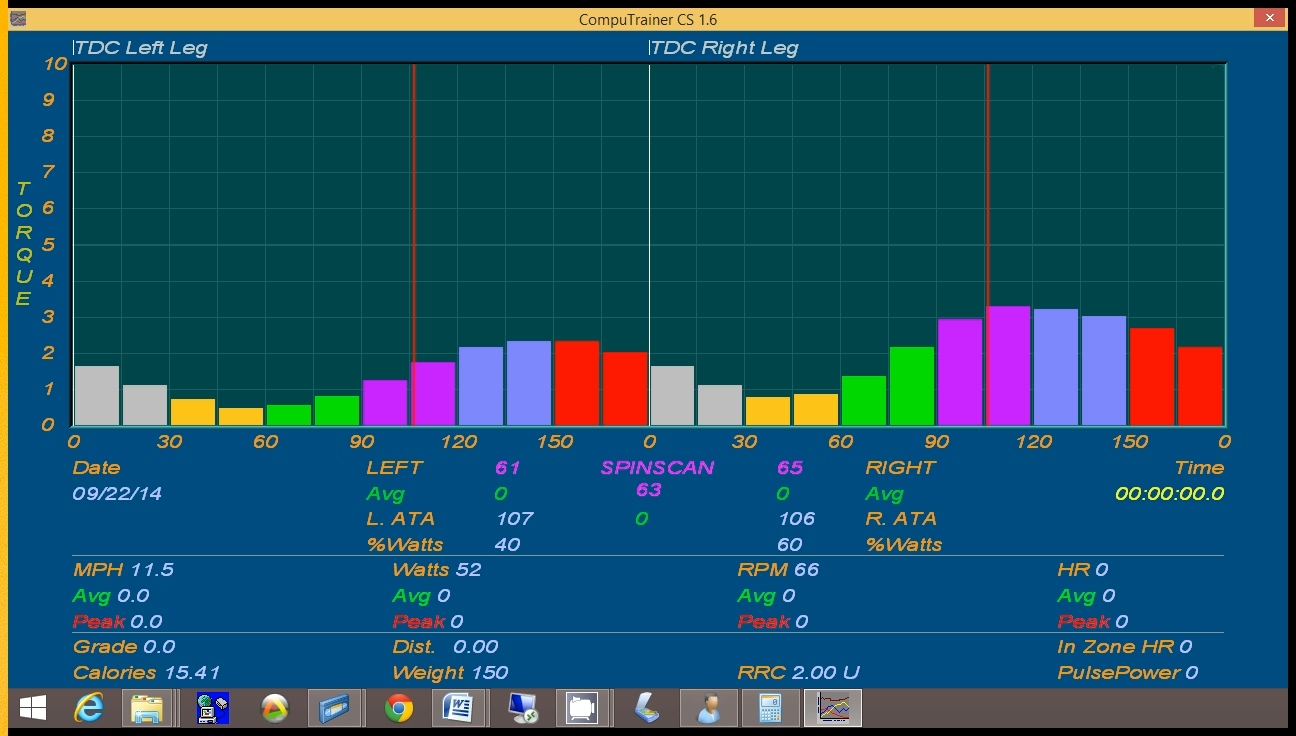Click the left %Watts value 40
The image size is (1296, 736).
click(508, 545)
